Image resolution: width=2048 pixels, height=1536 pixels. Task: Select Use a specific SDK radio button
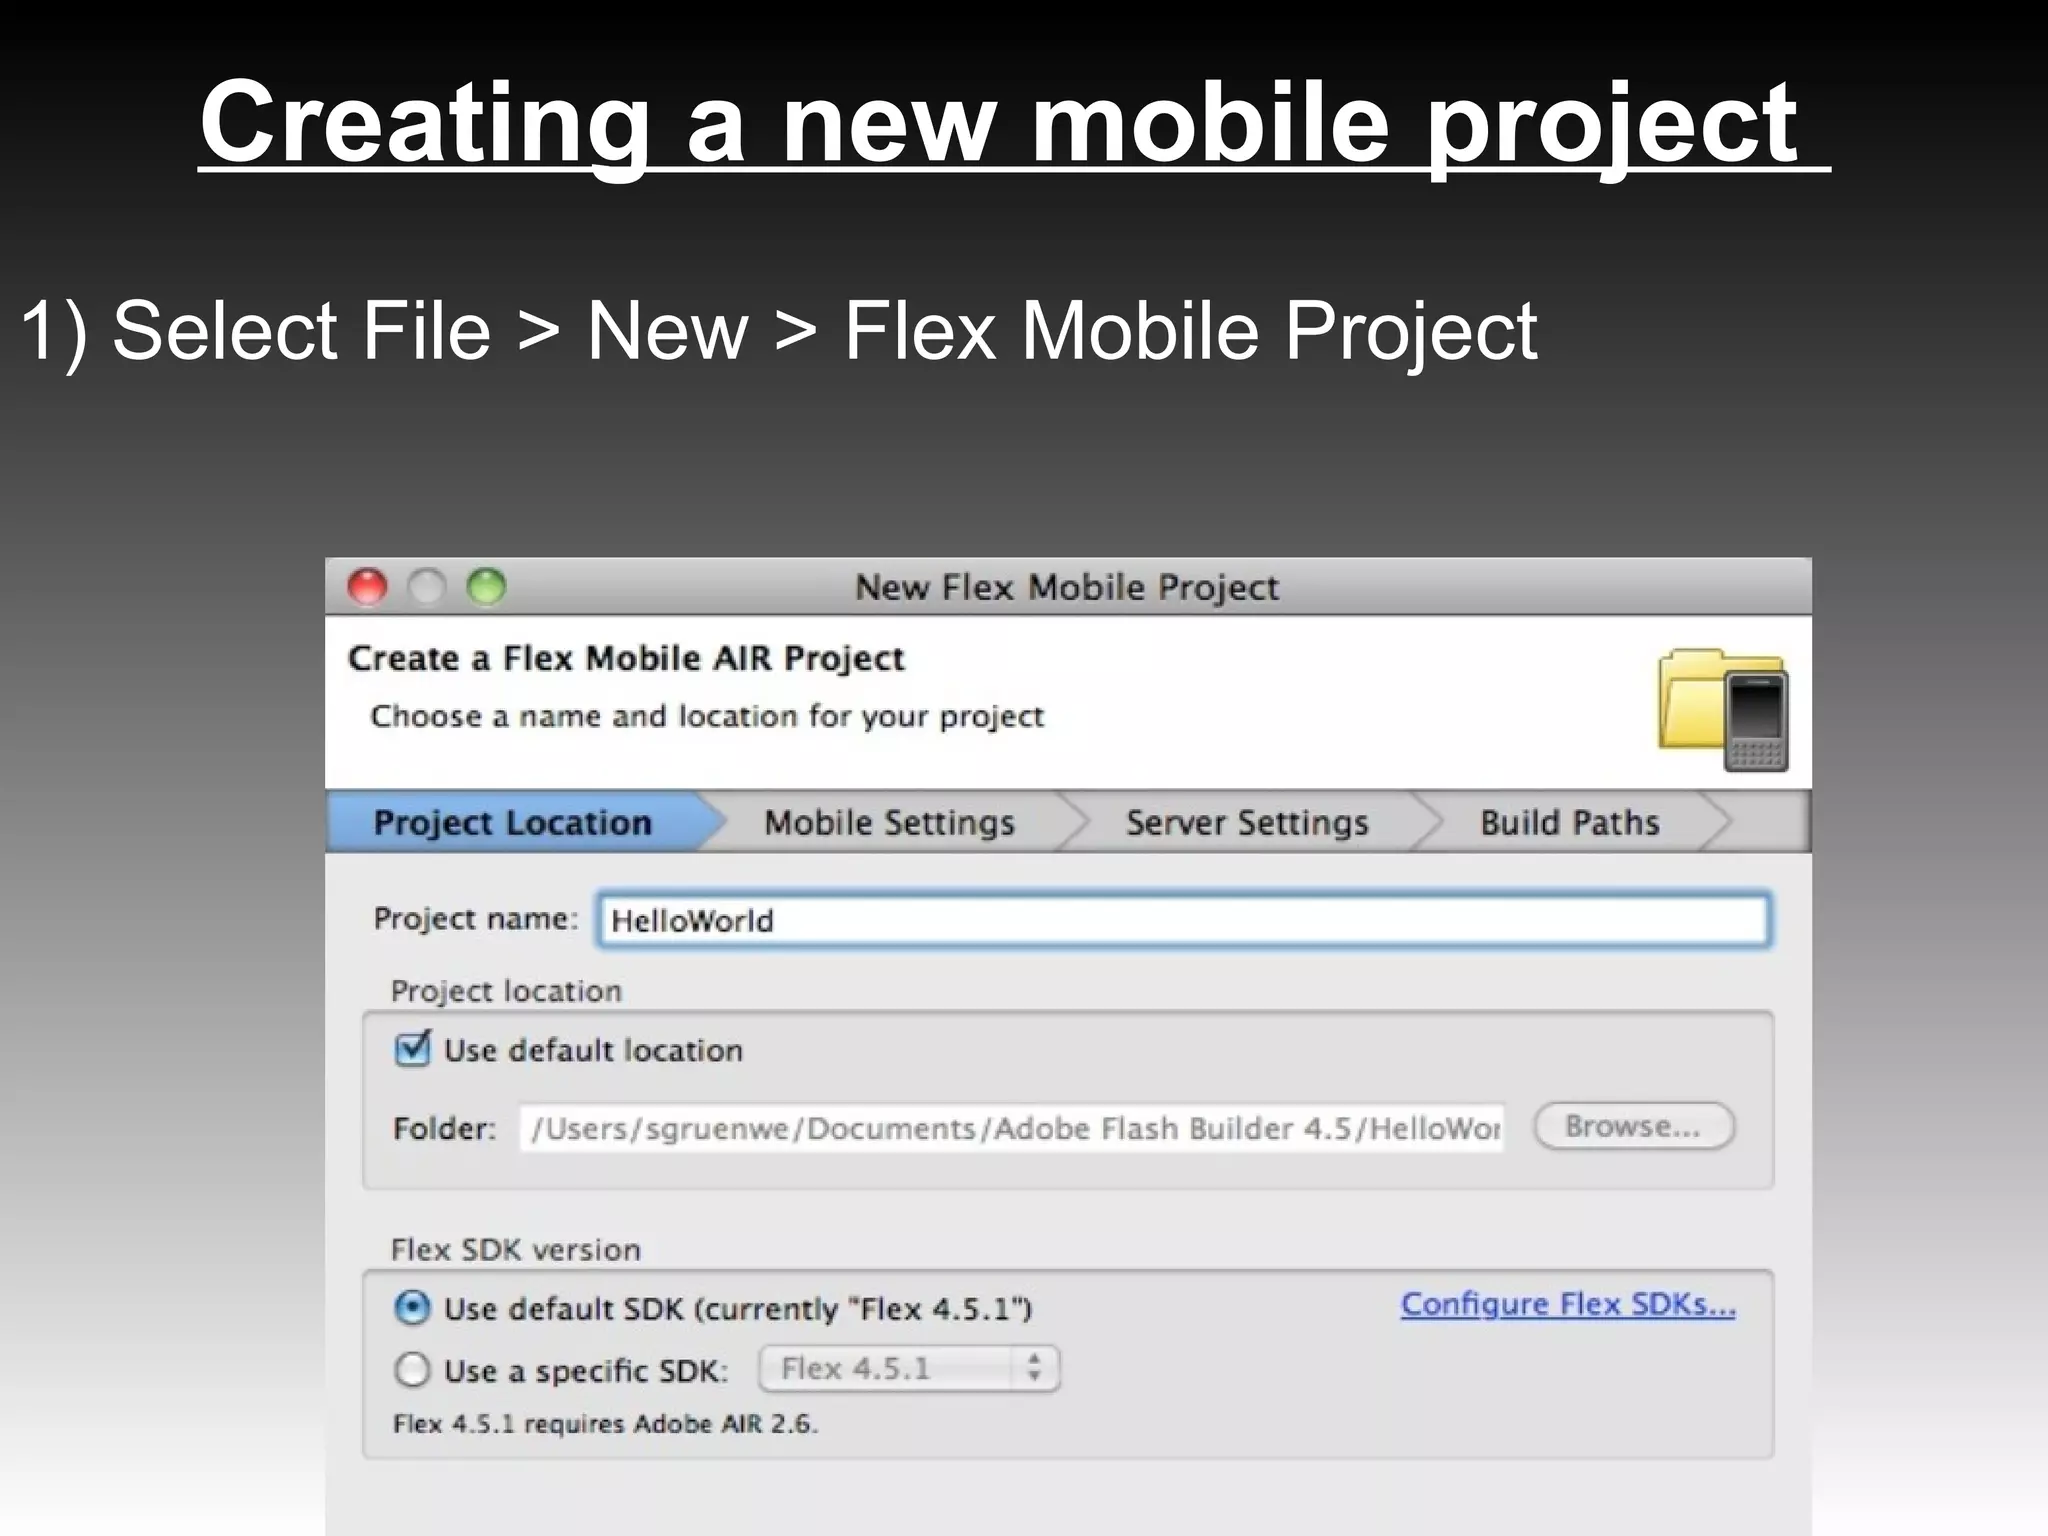pos(412,1369)
